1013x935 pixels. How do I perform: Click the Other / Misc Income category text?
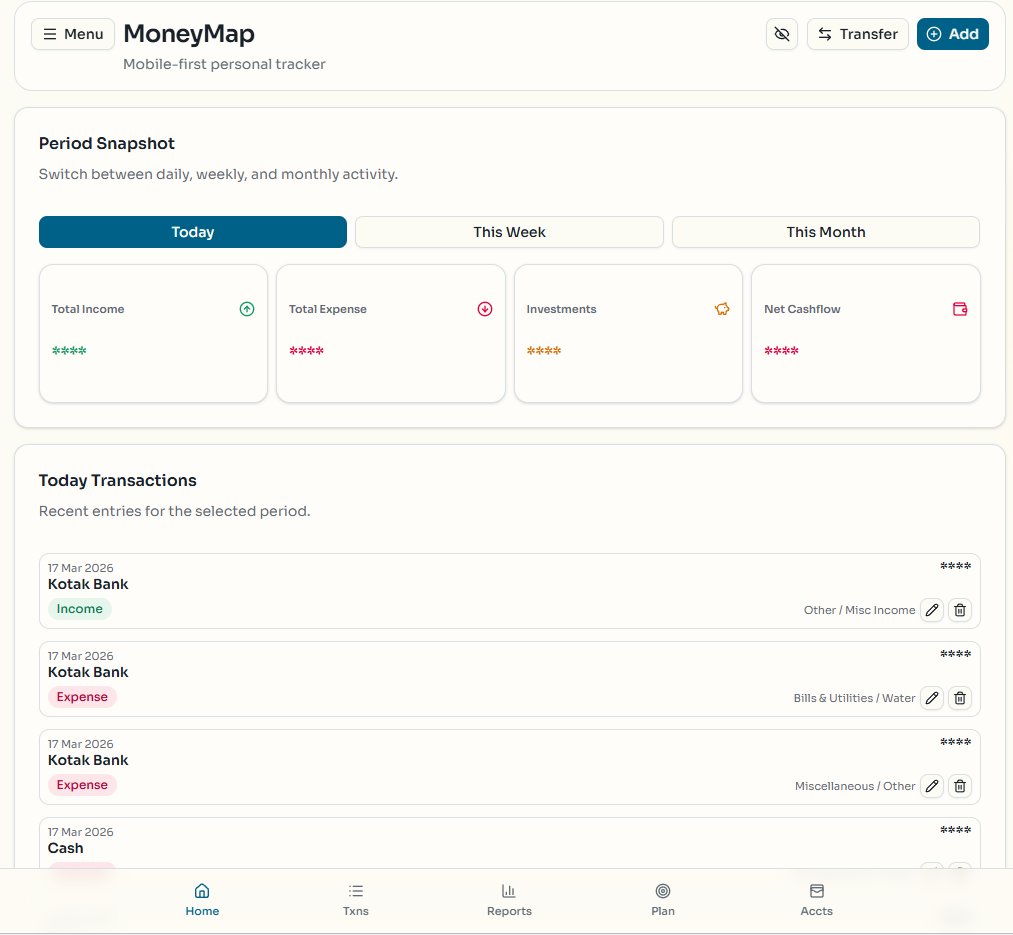click(x=859, y=610)
